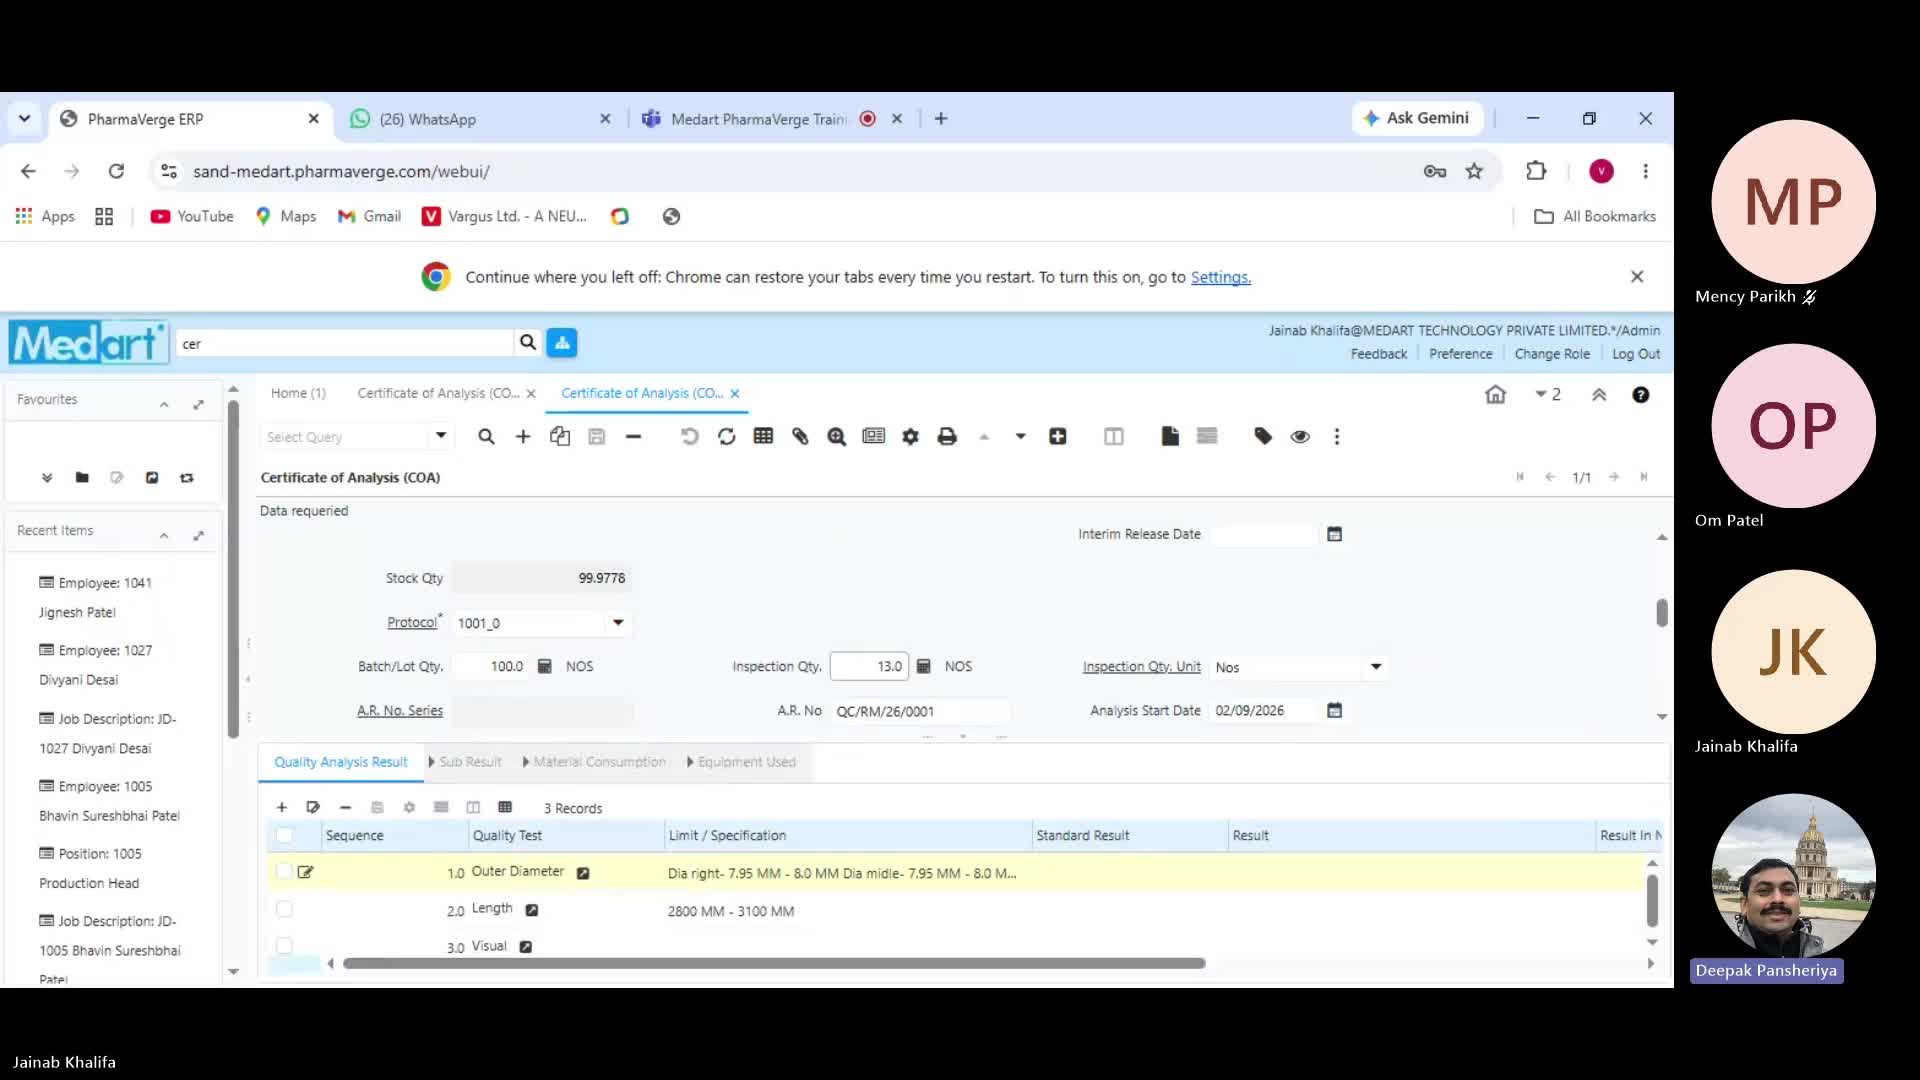Toggle grid view icon in toolbar
Screen dimensions: 1920x1080
[763, 437]
